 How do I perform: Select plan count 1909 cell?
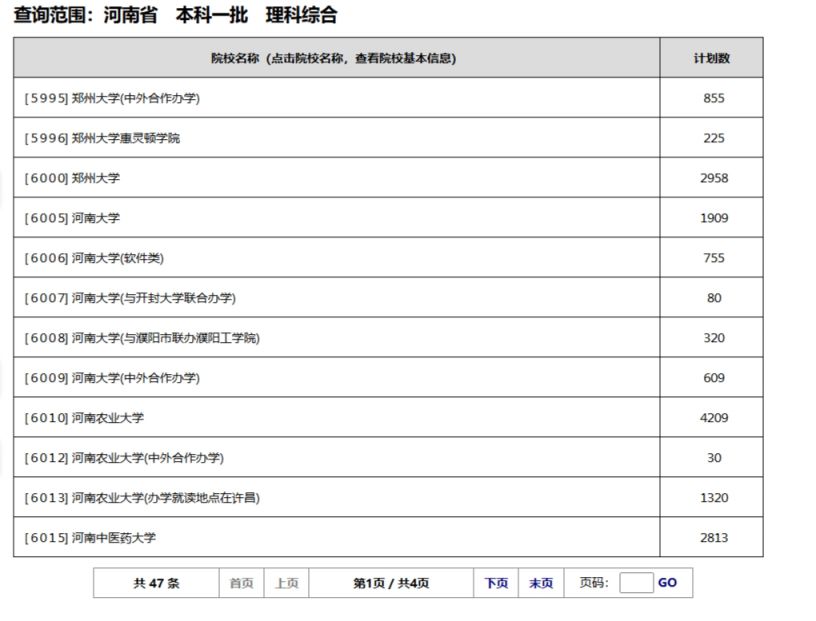(x=713, y=218)
